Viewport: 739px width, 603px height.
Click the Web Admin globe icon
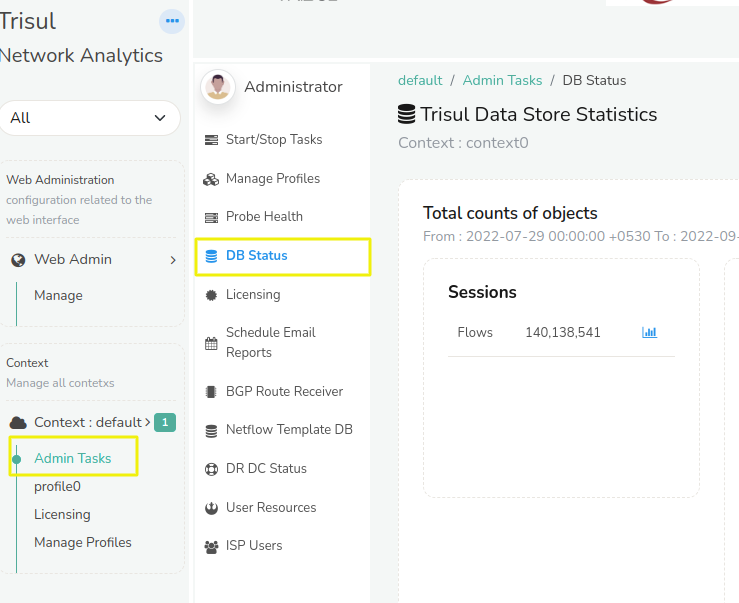click(x=18, y=260)
